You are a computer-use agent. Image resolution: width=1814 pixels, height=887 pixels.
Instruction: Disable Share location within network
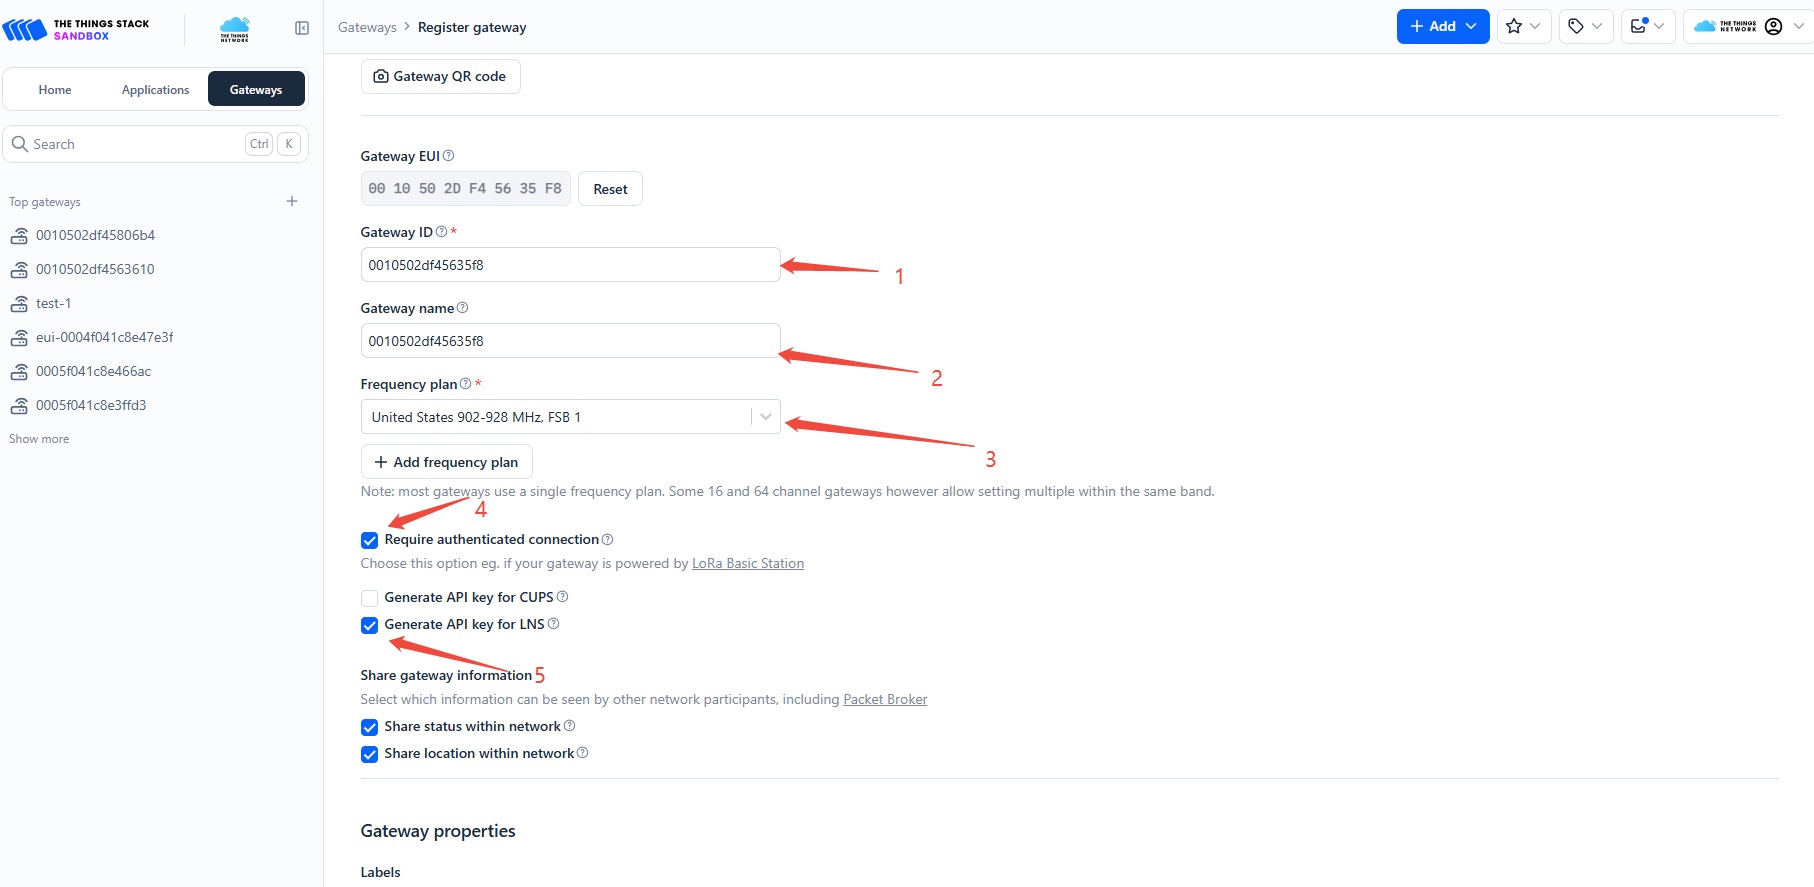click(370, 754)
